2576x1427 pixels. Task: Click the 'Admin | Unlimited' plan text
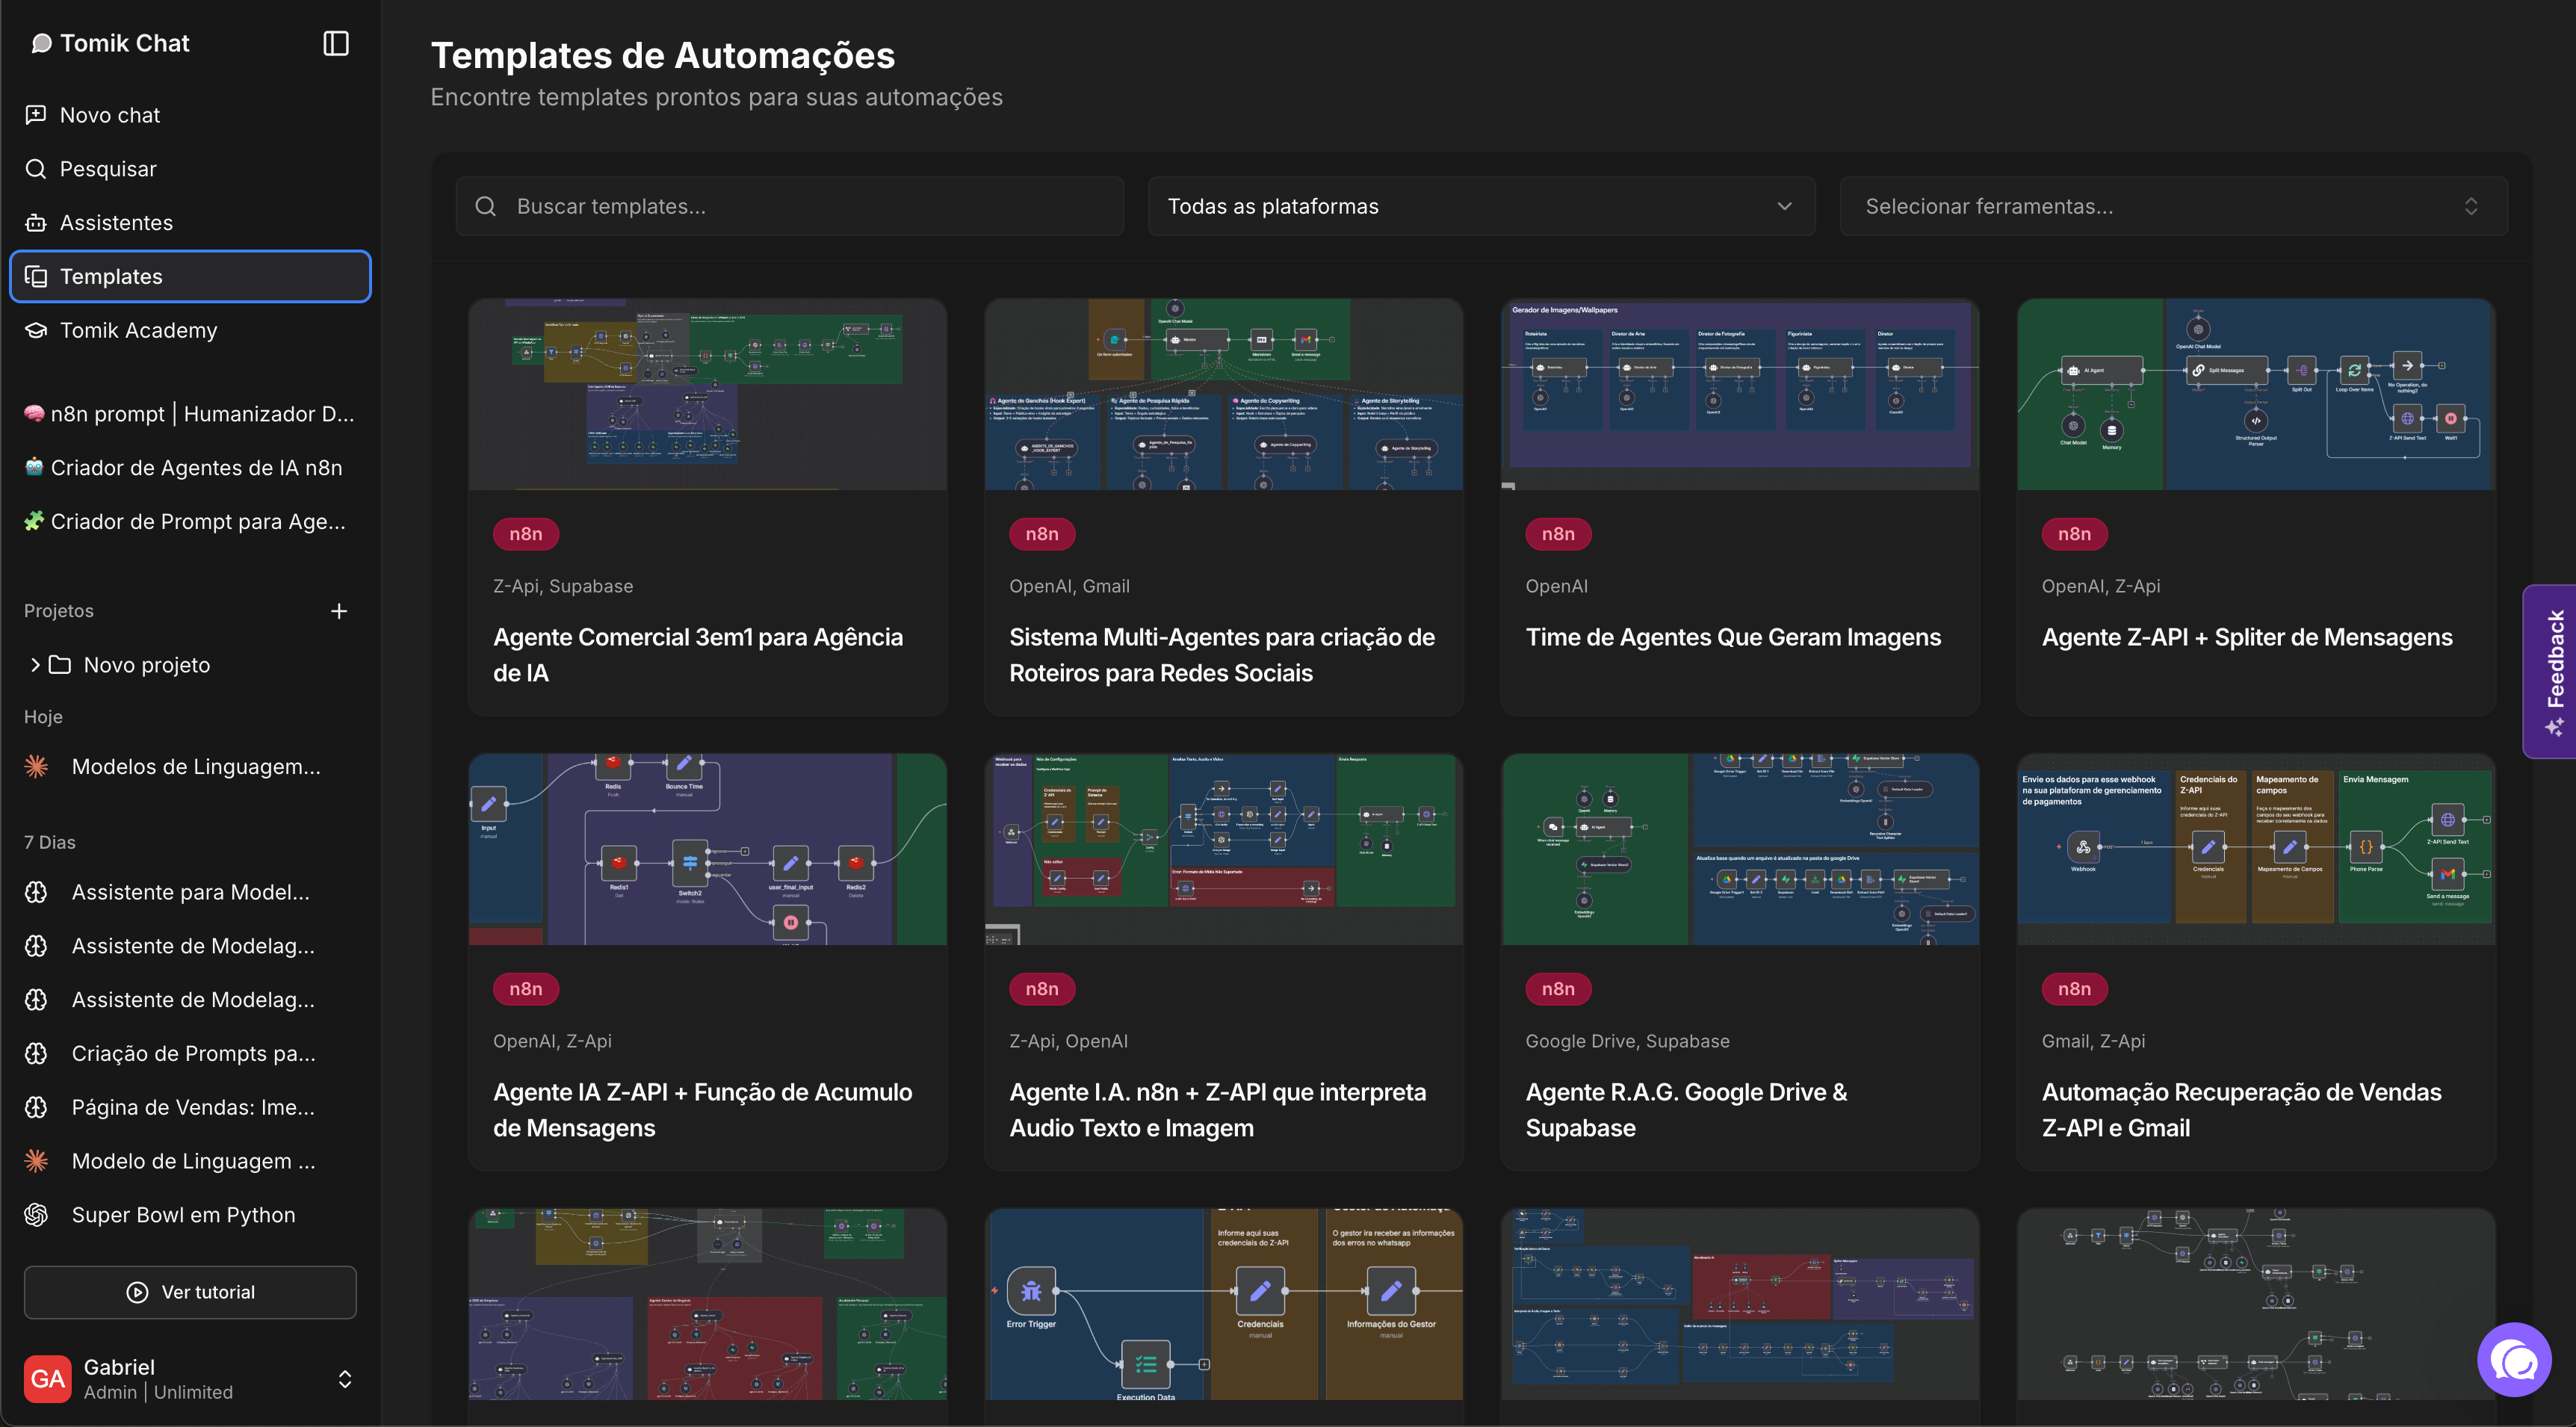(158, 1392)
